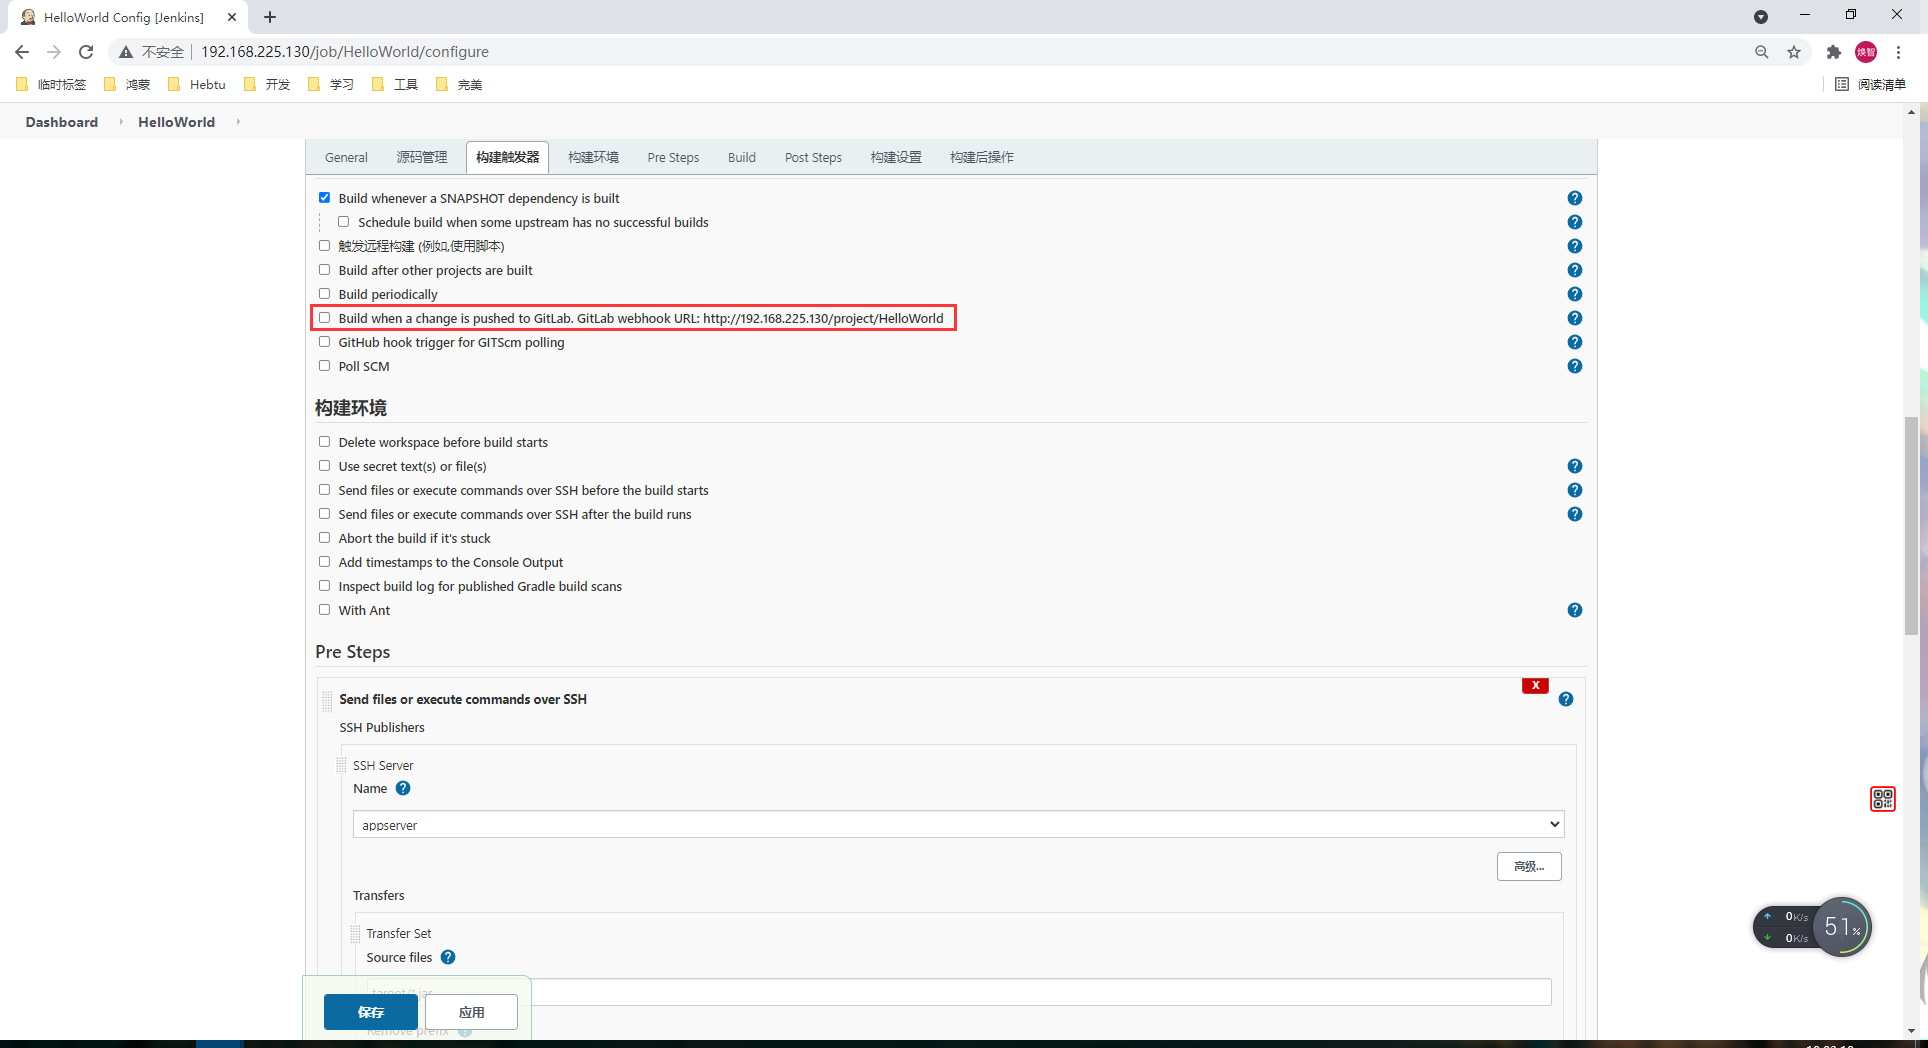Expand the Dashboard breadcrumb arrow
Image resolution: width=1928 pixels, height=1048 pixels.
pos(121,122)
